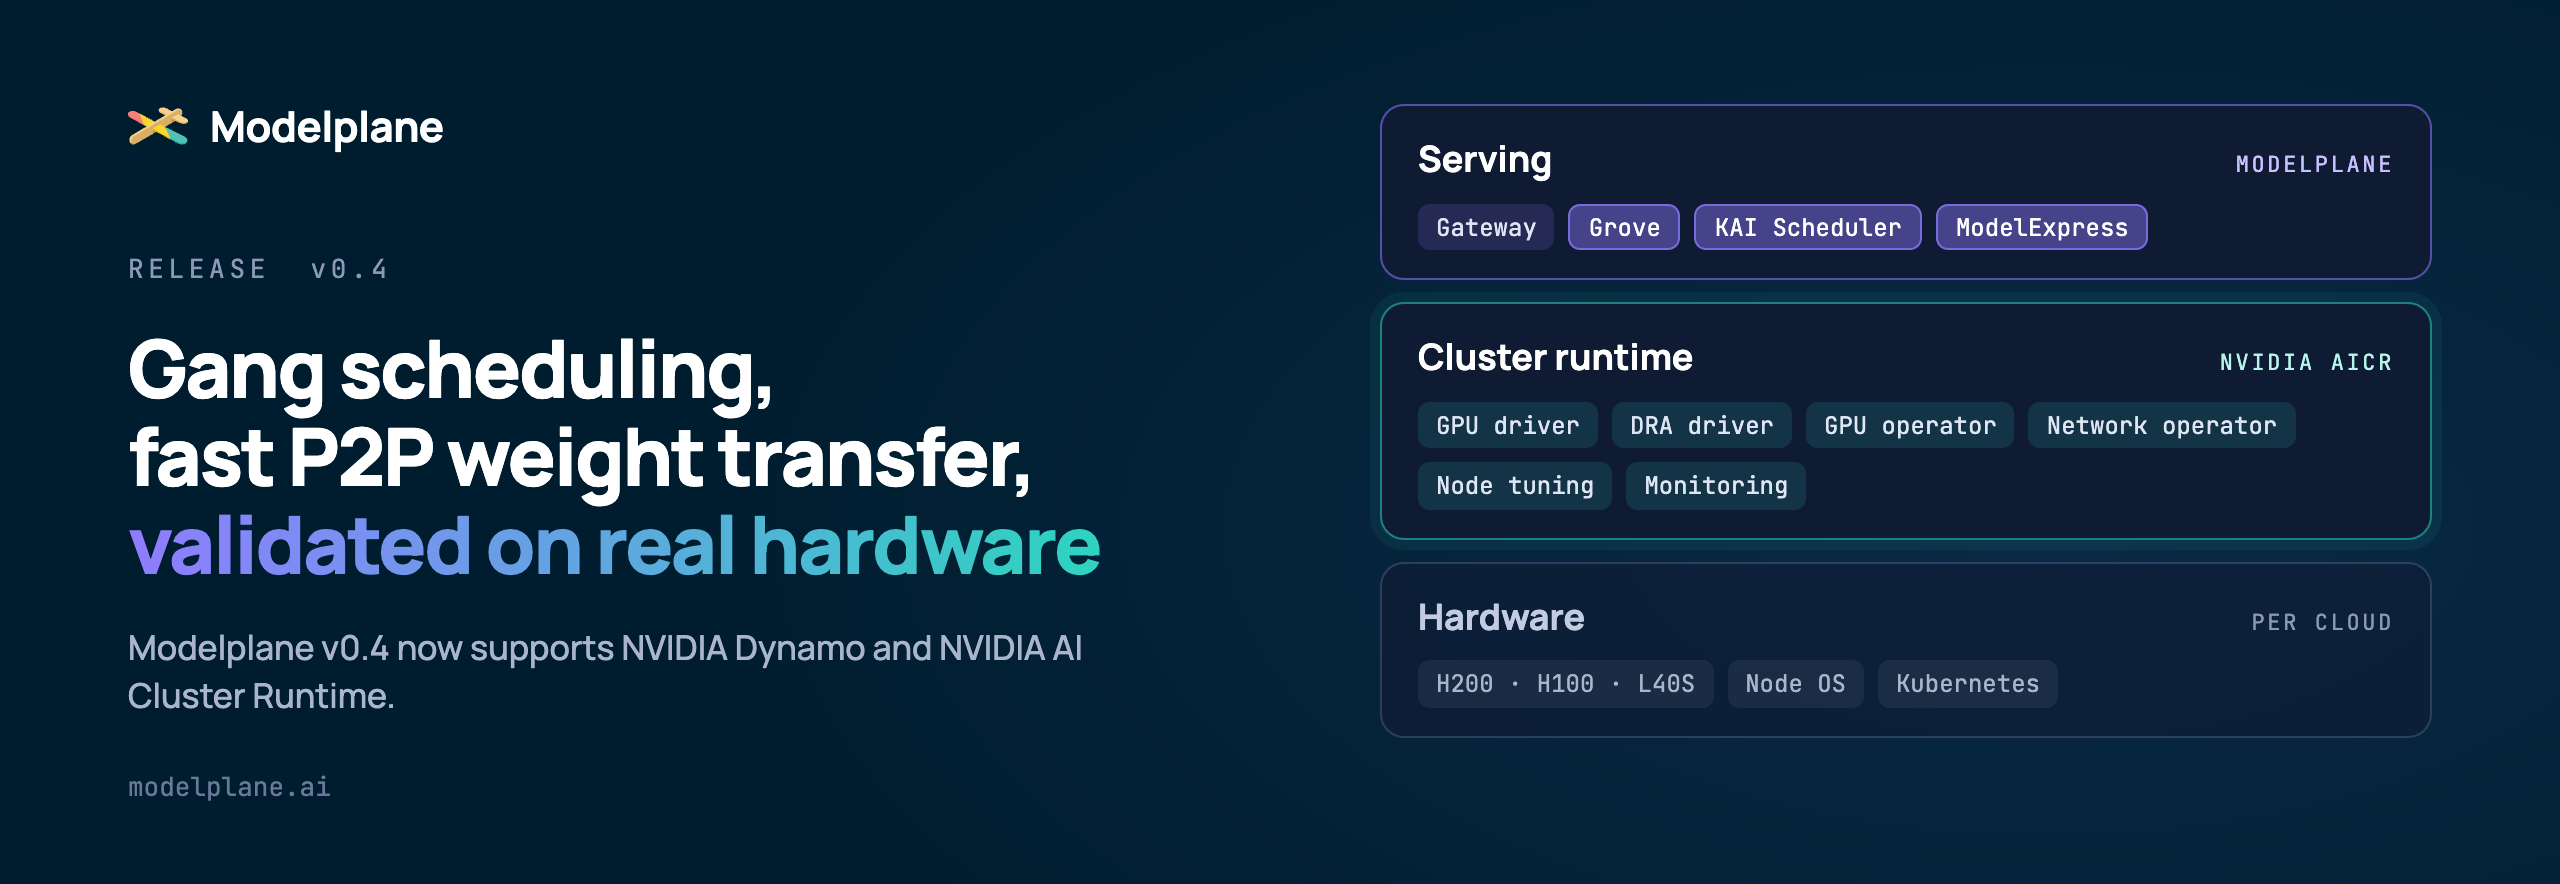This screenshot has height=884, width=2560.
Task: Select the Network operator chip
Action: (x=2161, y=425)
